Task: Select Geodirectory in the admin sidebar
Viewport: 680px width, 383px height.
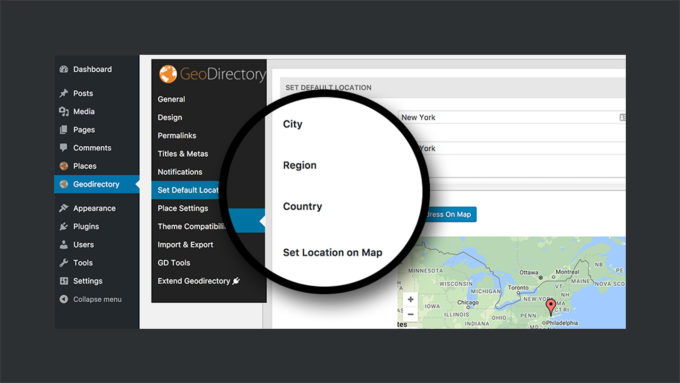Action: (96, 184)
